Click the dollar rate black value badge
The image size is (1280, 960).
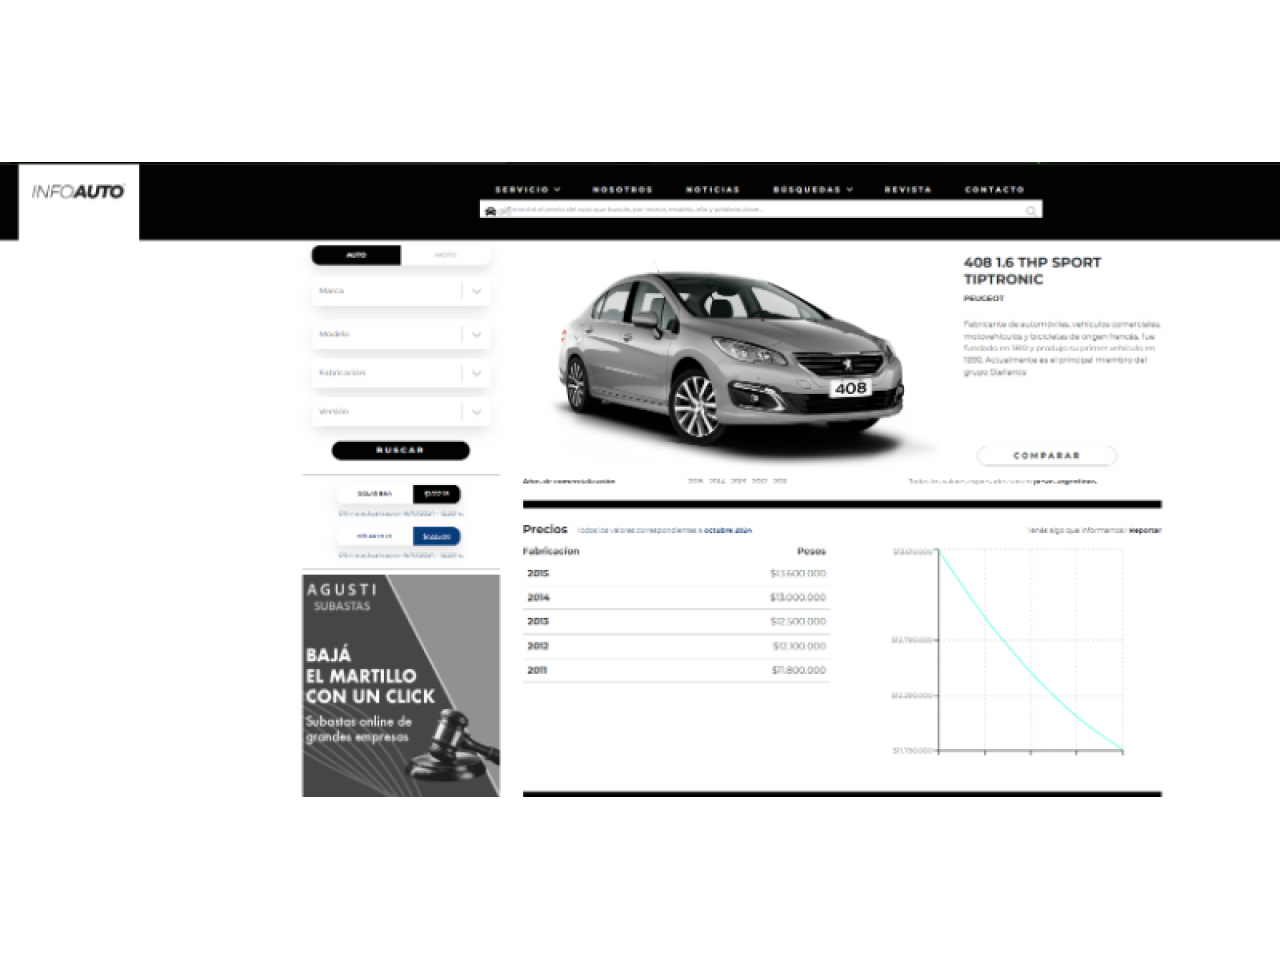point(437,494)
